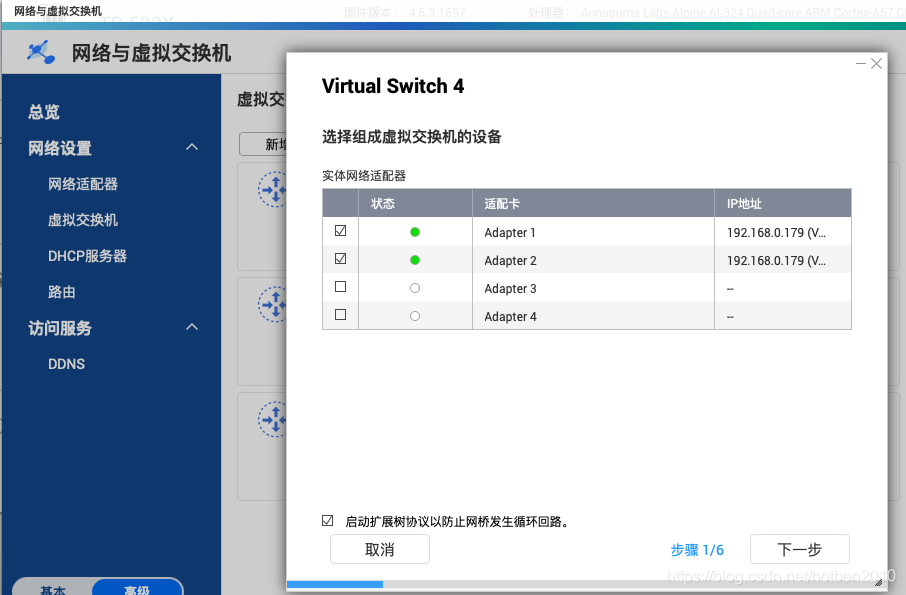
Task: Click the Adapter 4 name cell
Action: 593,316
